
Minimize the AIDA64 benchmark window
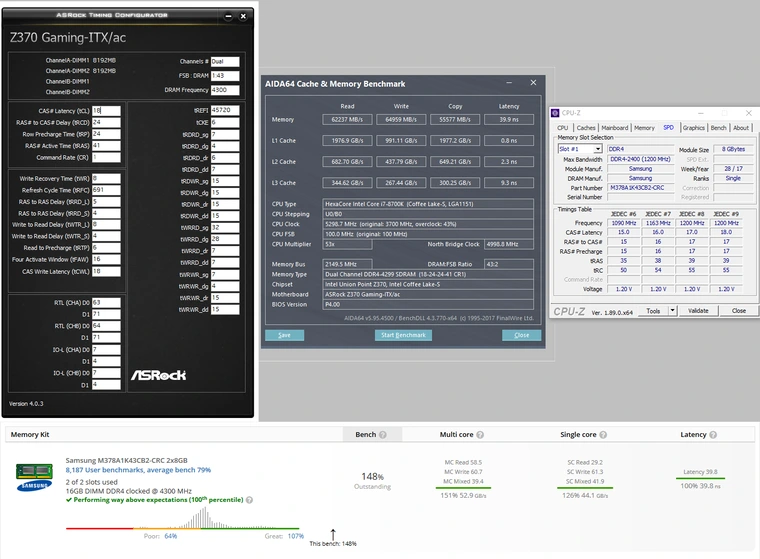[x=509, y=83]
